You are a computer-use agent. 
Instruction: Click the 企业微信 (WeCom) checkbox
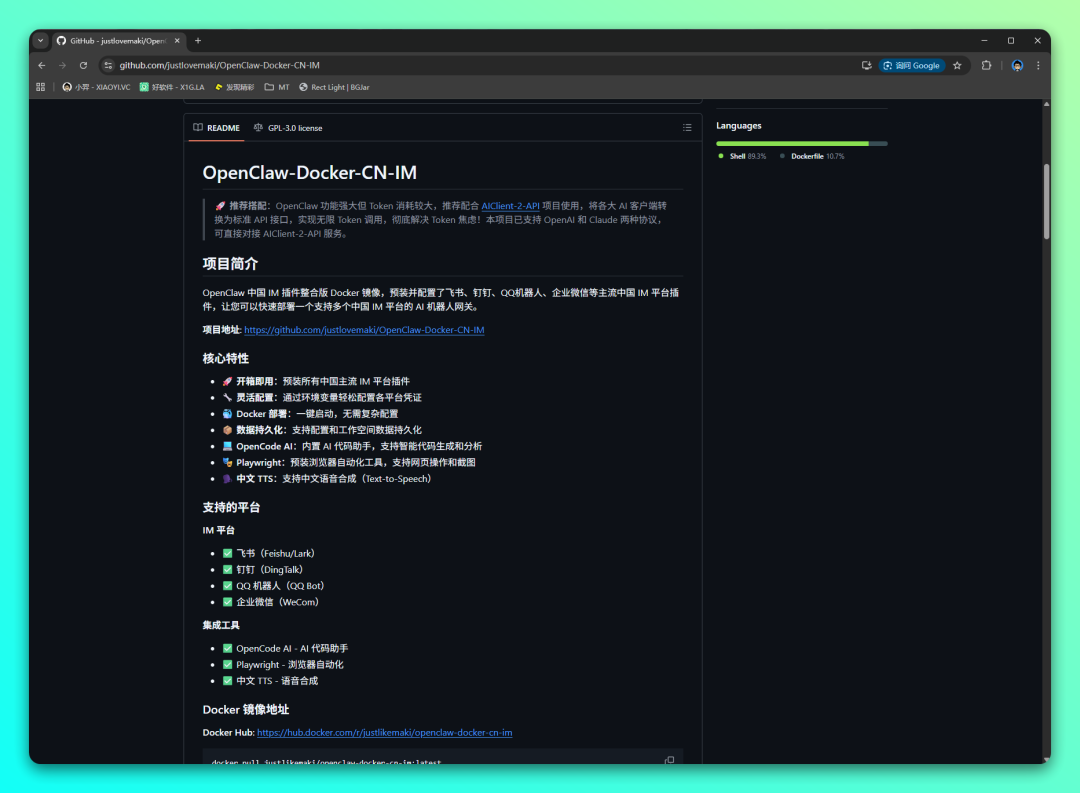click(x=227, y=602)
